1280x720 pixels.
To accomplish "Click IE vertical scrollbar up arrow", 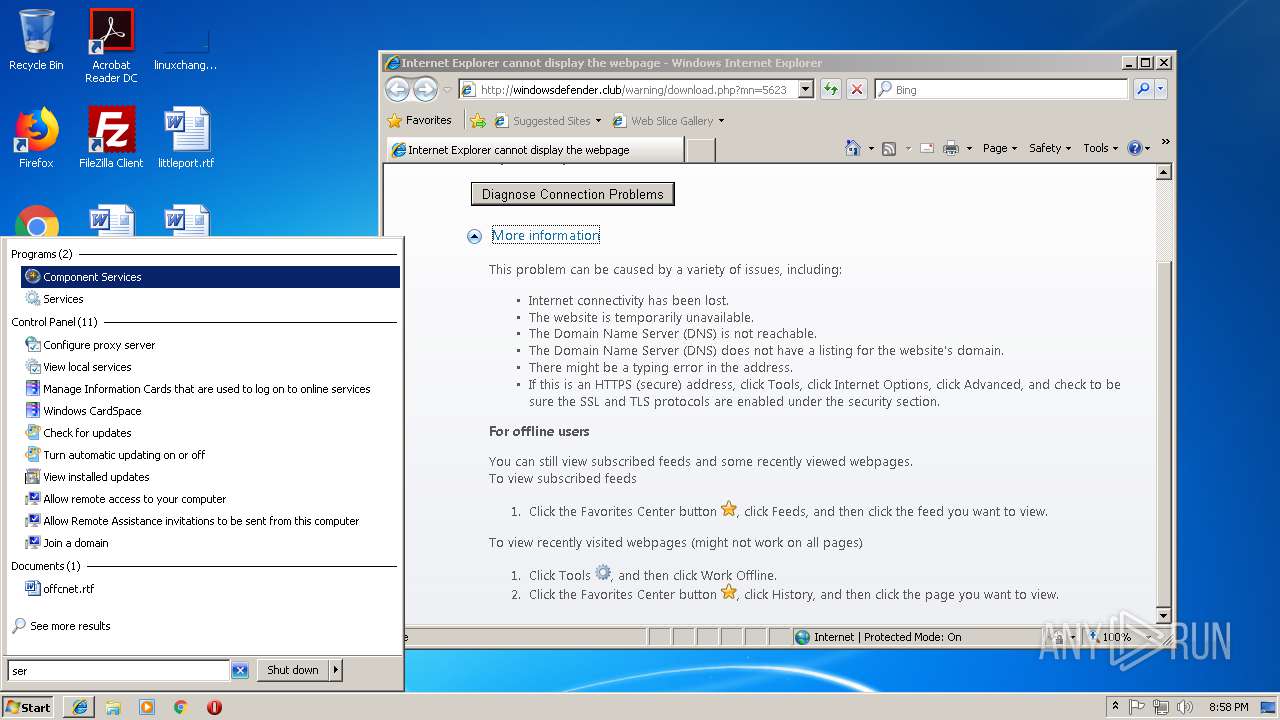I will point(1163,172).
